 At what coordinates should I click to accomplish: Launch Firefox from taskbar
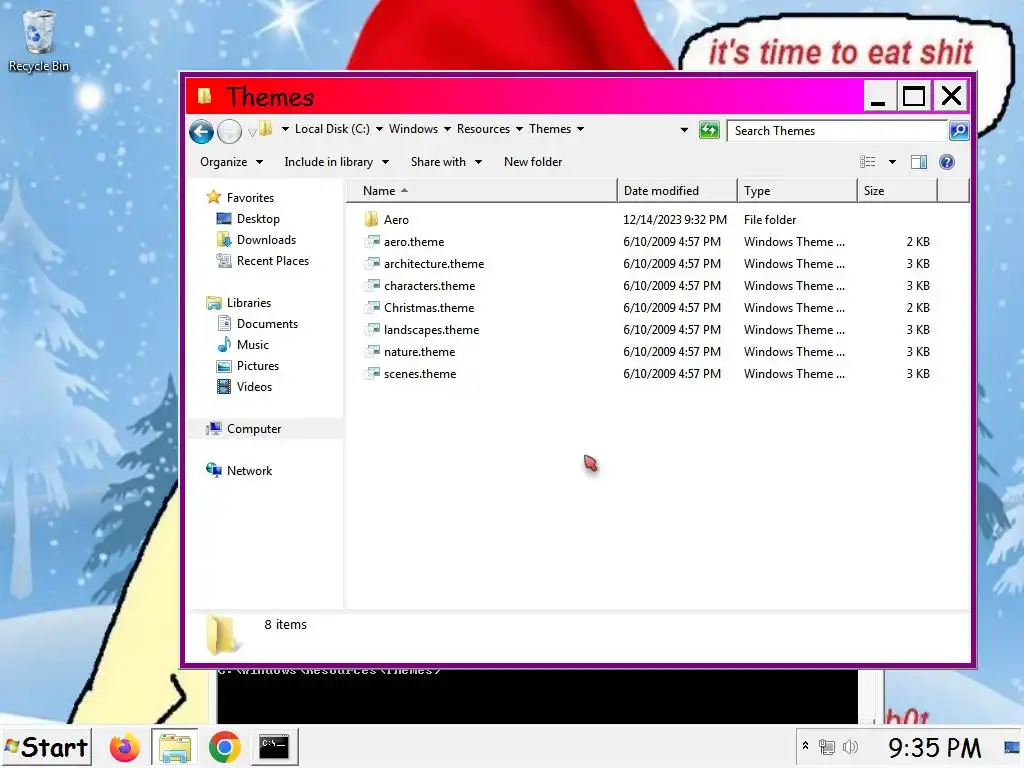click(124, 747)
